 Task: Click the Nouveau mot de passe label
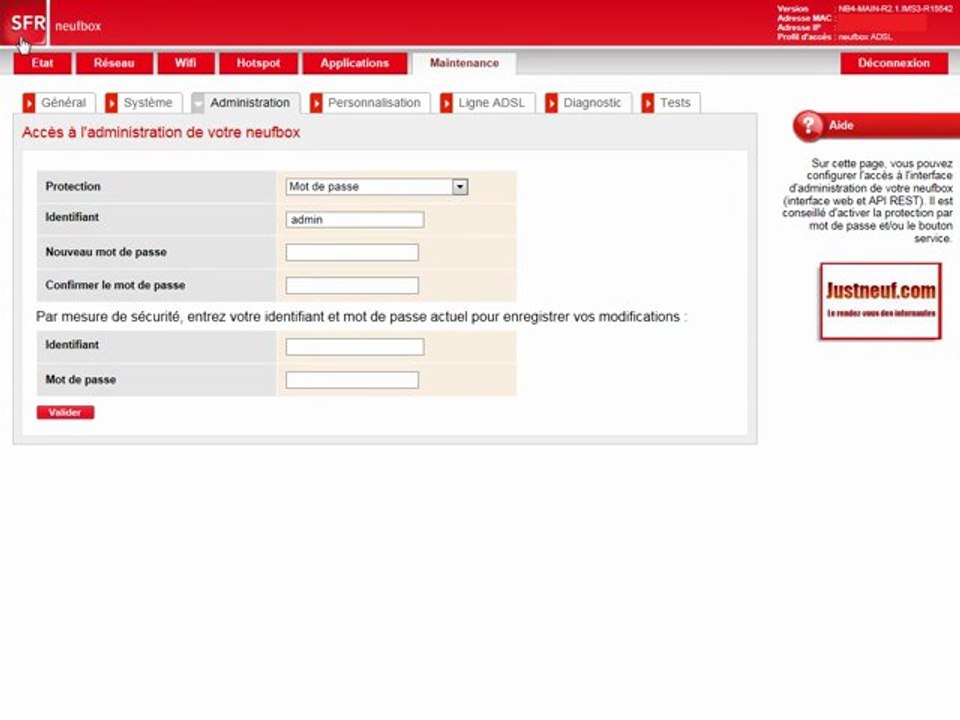coord(106,252)
